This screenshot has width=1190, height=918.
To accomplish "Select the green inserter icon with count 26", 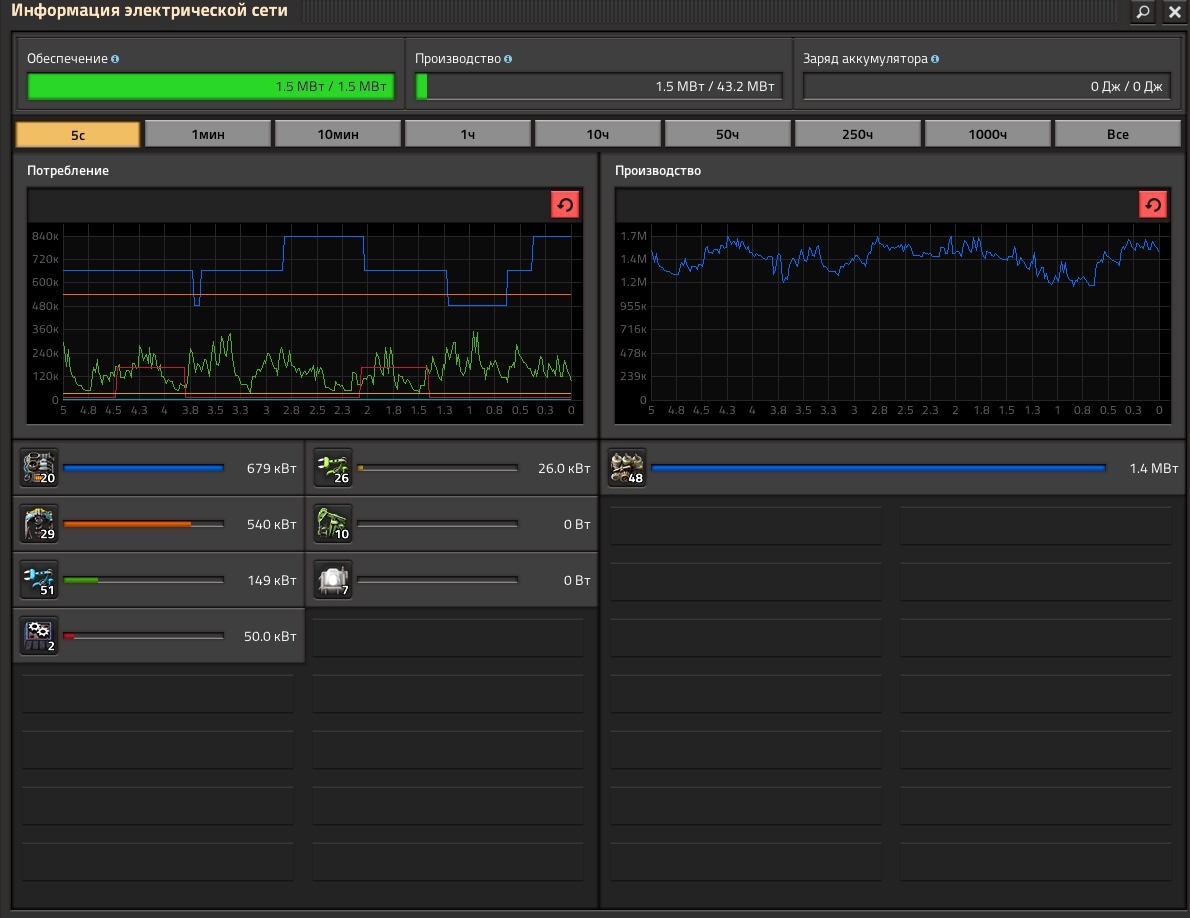I will point(333,467).
